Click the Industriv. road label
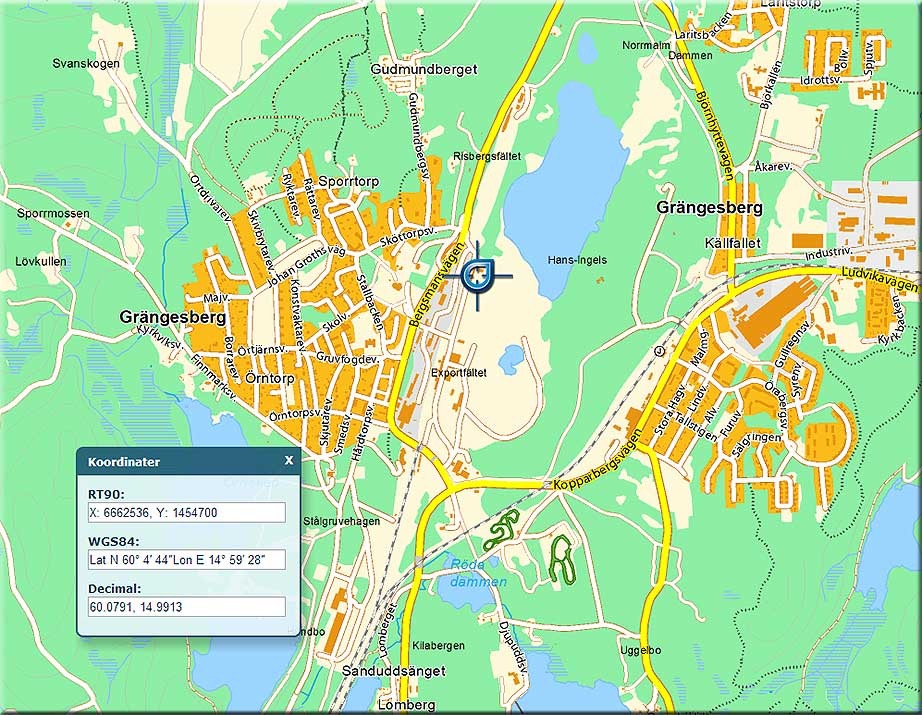922x715 pixels. click(828, 255)
